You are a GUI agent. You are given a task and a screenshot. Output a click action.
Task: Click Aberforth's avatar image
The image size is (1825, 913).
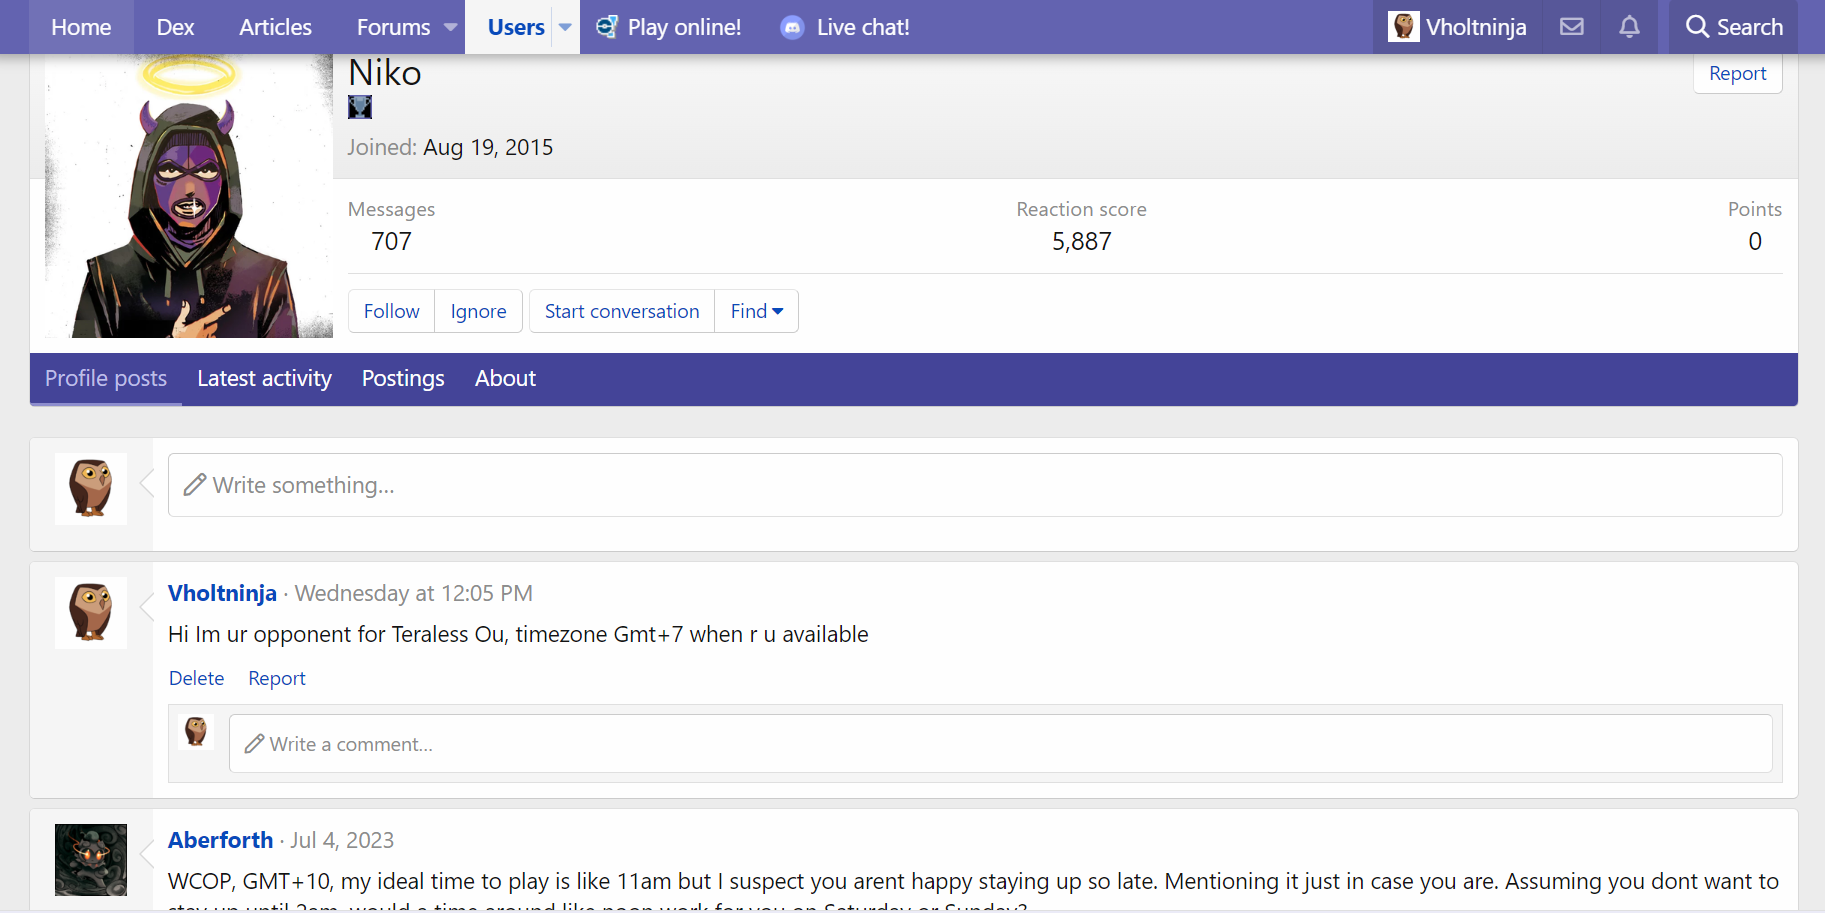click(x=91, y=859)
